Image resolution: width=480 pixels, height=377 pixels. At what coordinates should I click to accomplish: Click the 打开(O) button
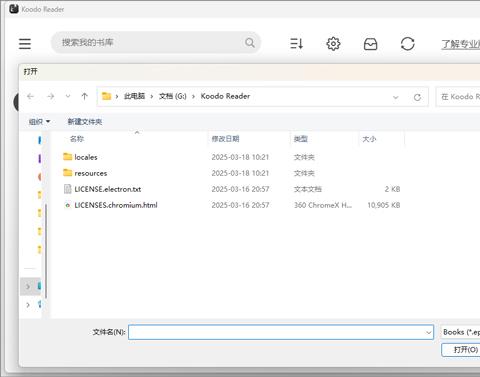pyautogui.click(x=461, y=350)
